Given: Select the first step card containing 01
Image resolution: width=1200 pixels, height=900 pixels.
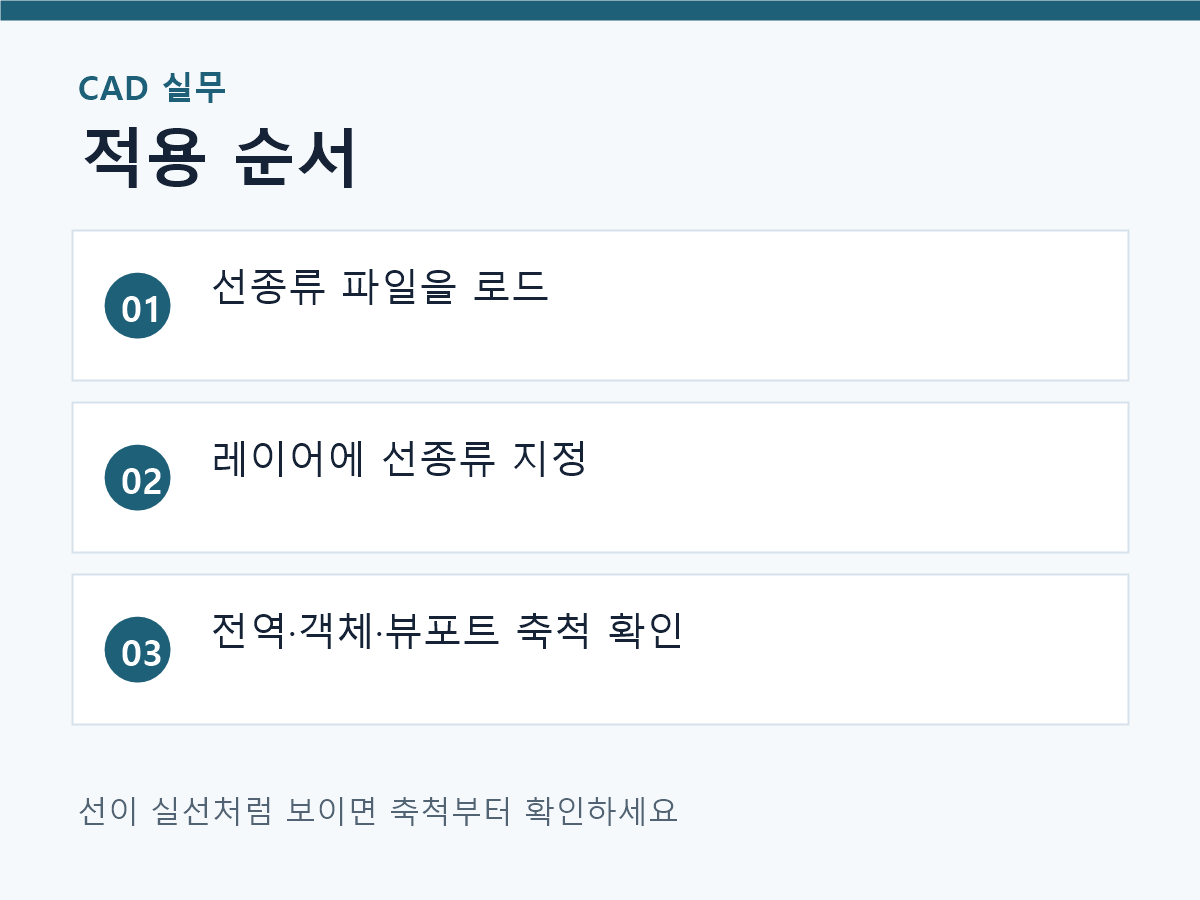Looking at the screenshot, I should (600, 306).
